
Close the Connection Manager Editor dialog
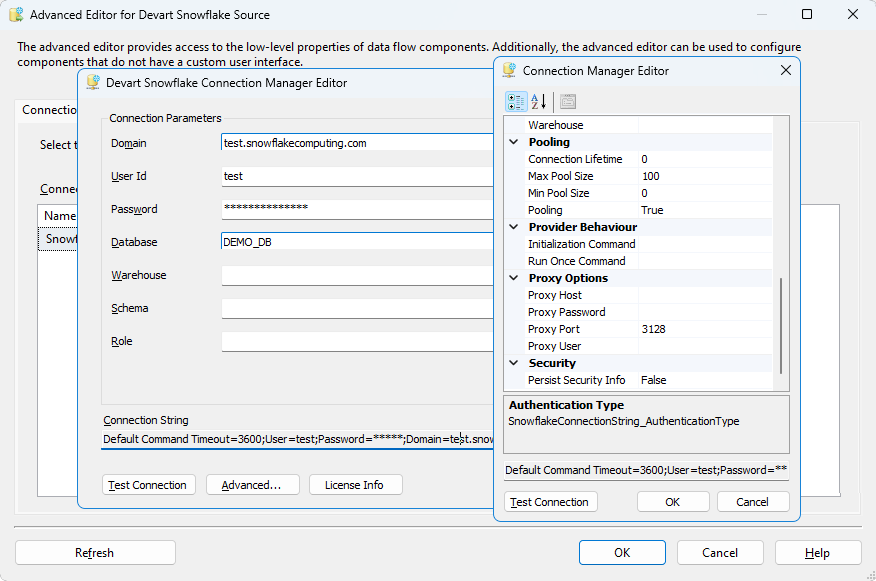pyautogui.click(x=785, y=71)
